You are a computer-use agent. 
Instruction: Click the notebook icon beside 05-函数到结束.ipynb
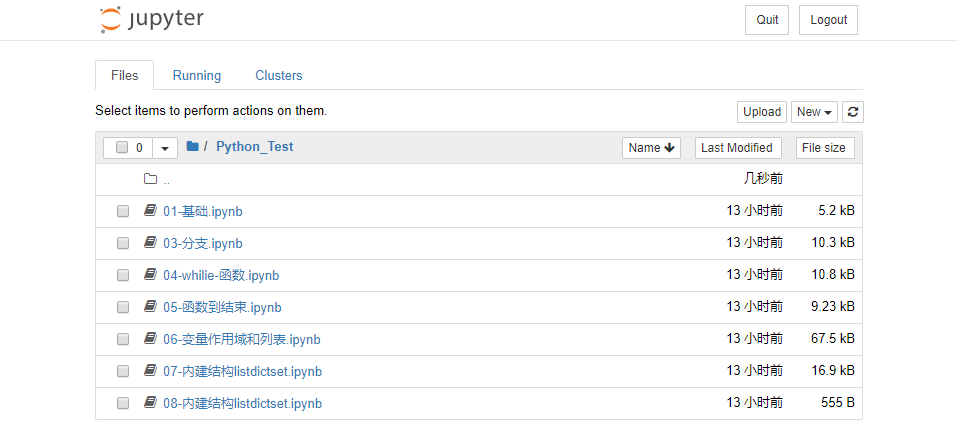(x=150, y=307)
